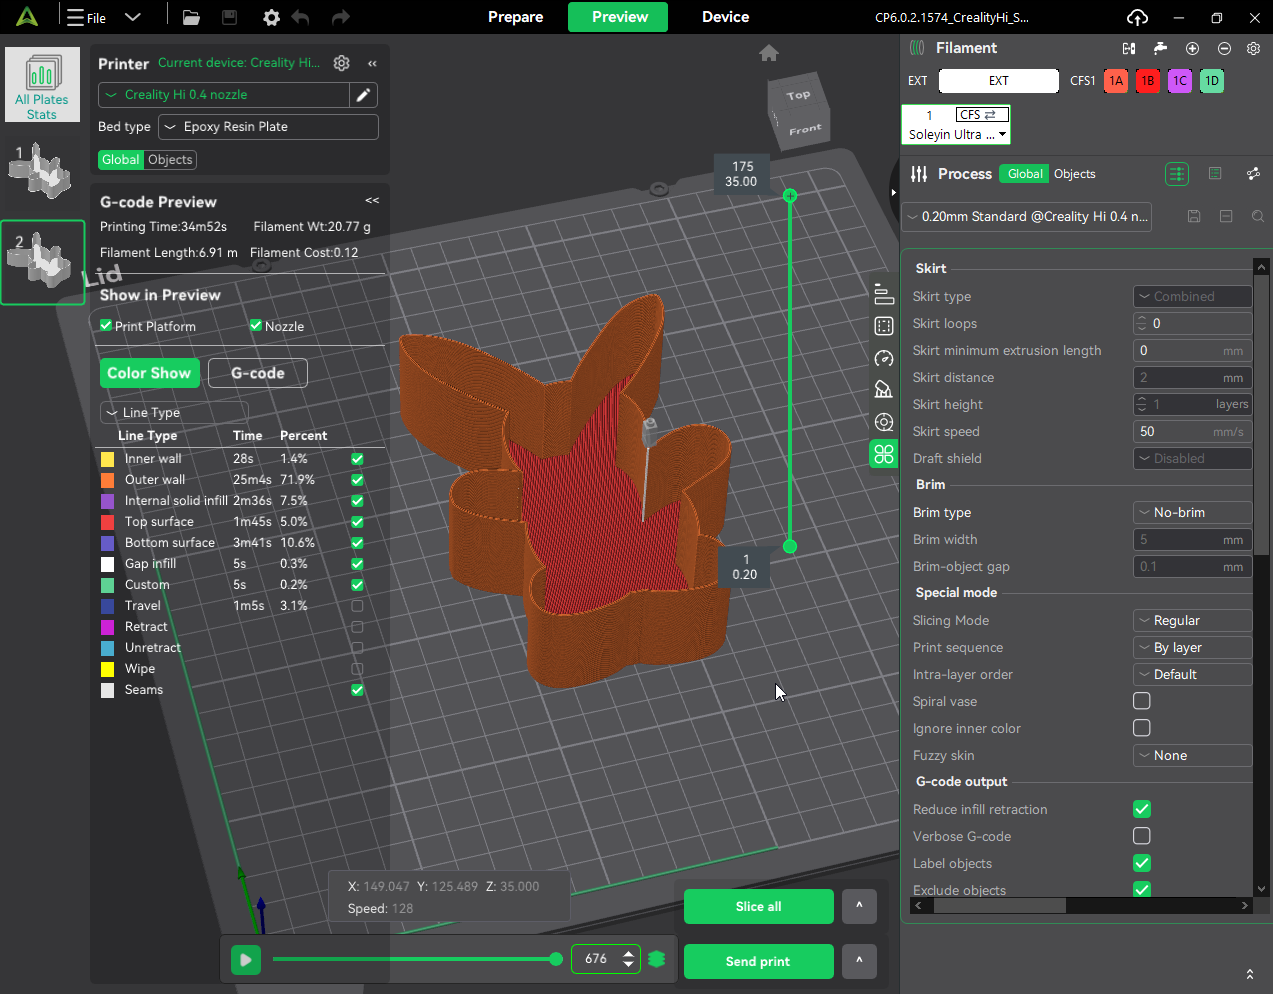
Task: Enable Ignore inner color checkbox
Action: pyautogui.click(x=1142, y=728)
